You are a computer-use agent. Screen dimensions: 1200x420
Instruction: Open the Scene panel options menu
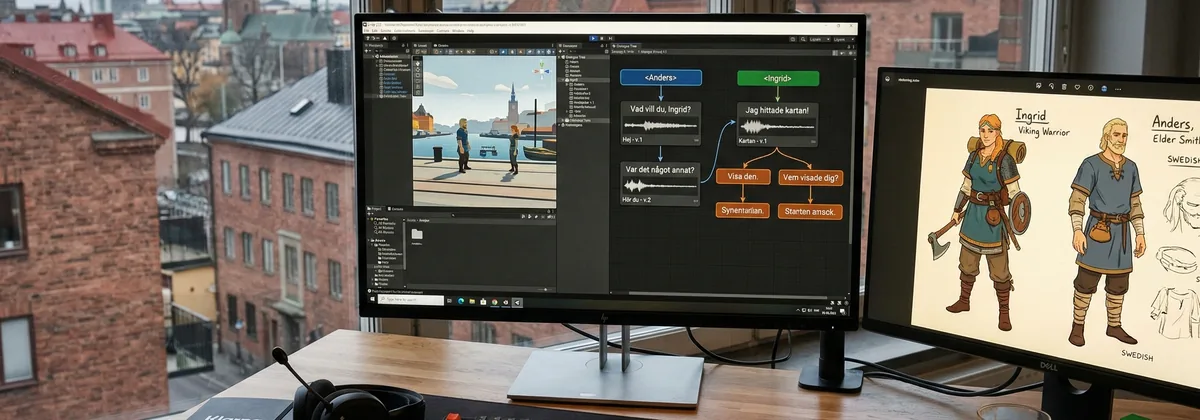[553, 45]
